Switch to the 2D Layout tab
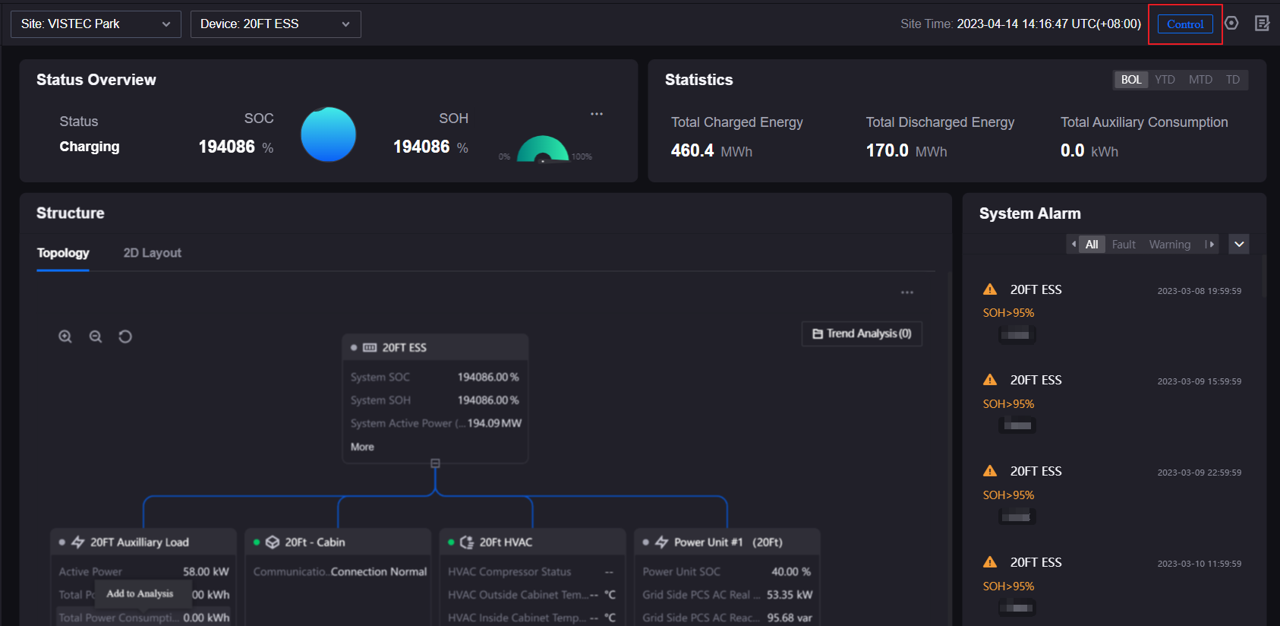 (152, 253)
